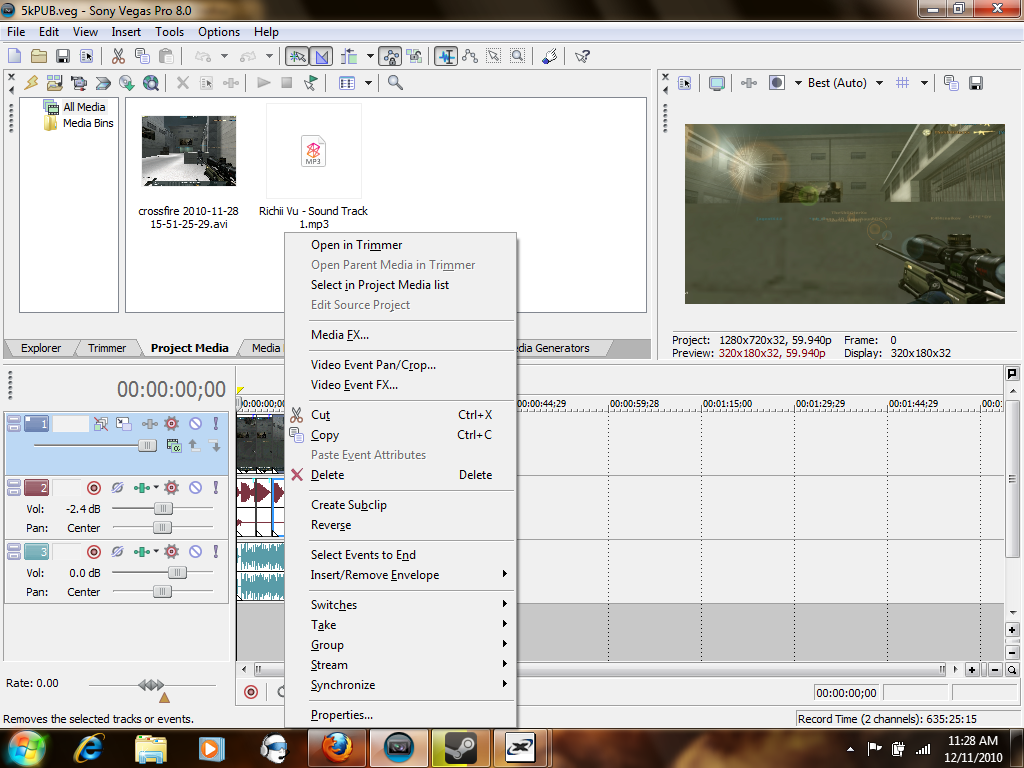Image resolution: width=1024 pixels, height=768 pixels.
Task: Click Save Snapshot to File icon in preview
Action: tap(975, 83)
